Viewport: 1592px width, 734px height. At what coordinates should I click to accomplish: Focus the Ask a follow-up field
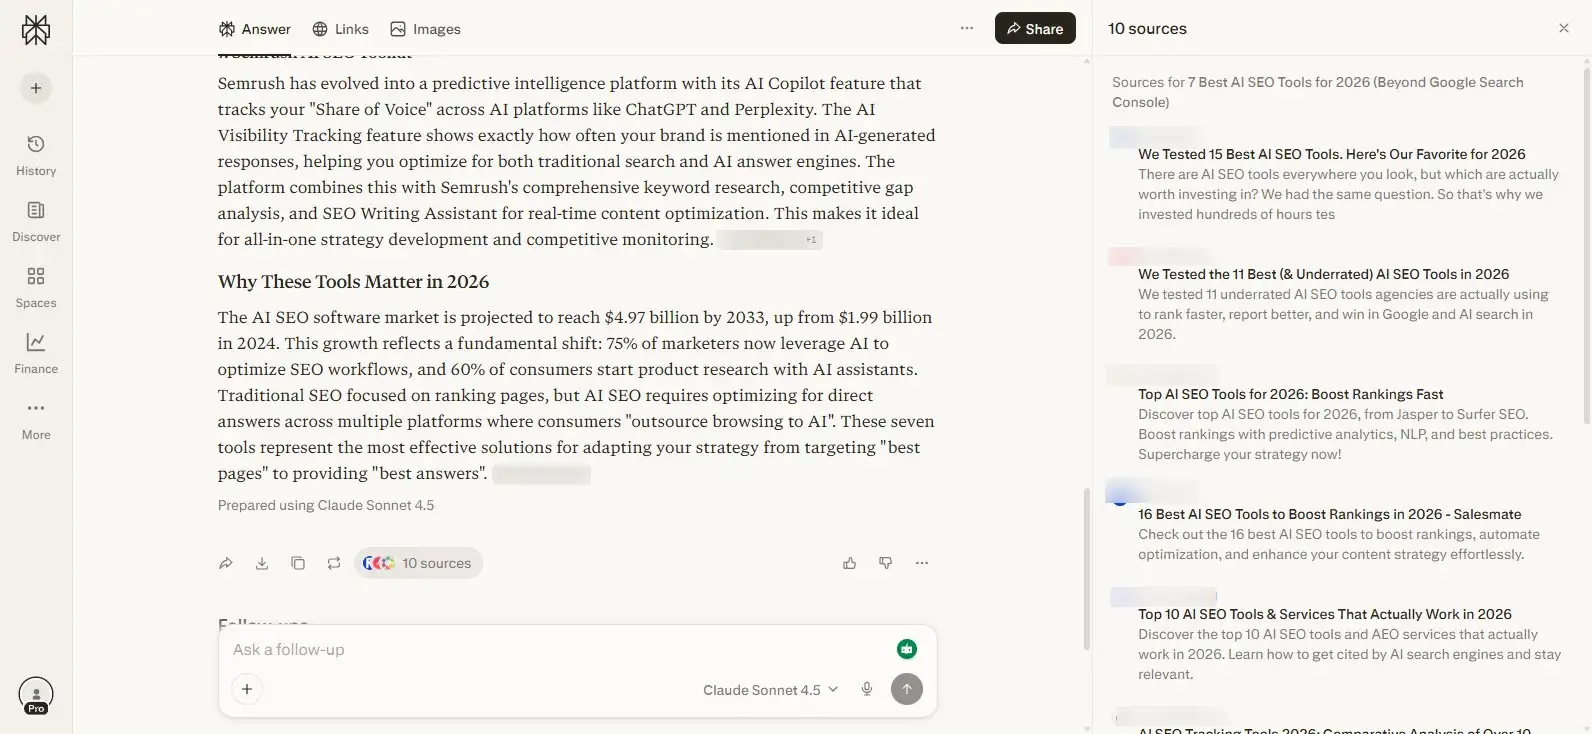coord(555,649)
